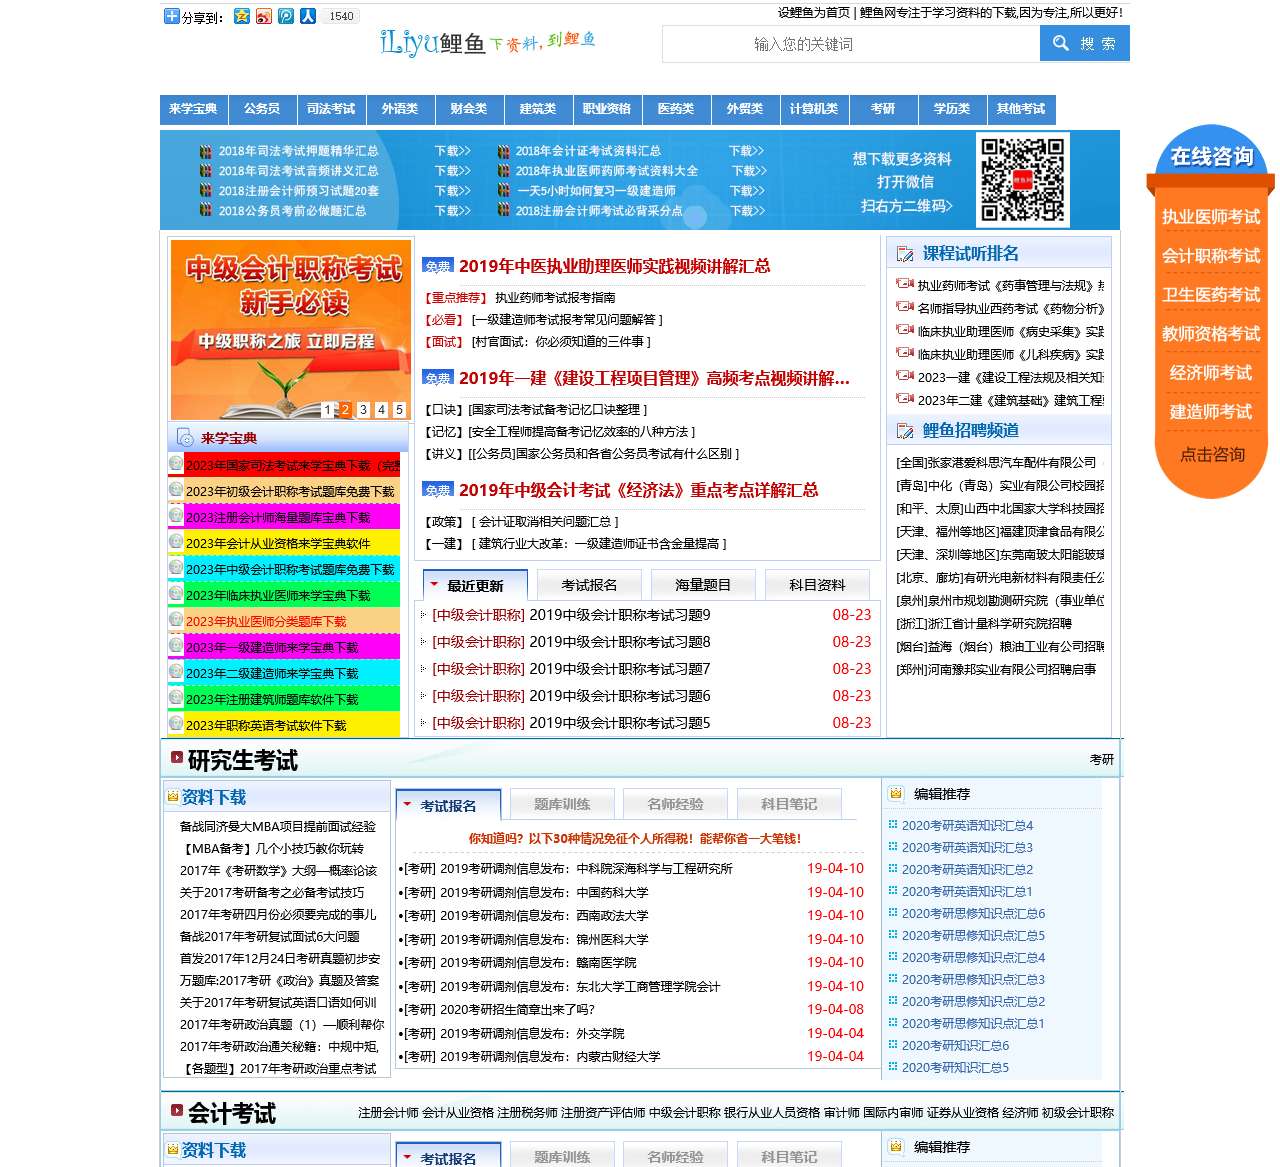Click the 搜索 search button
The width and height of the screenshot is (1280, 1167).
point(1084,44)
